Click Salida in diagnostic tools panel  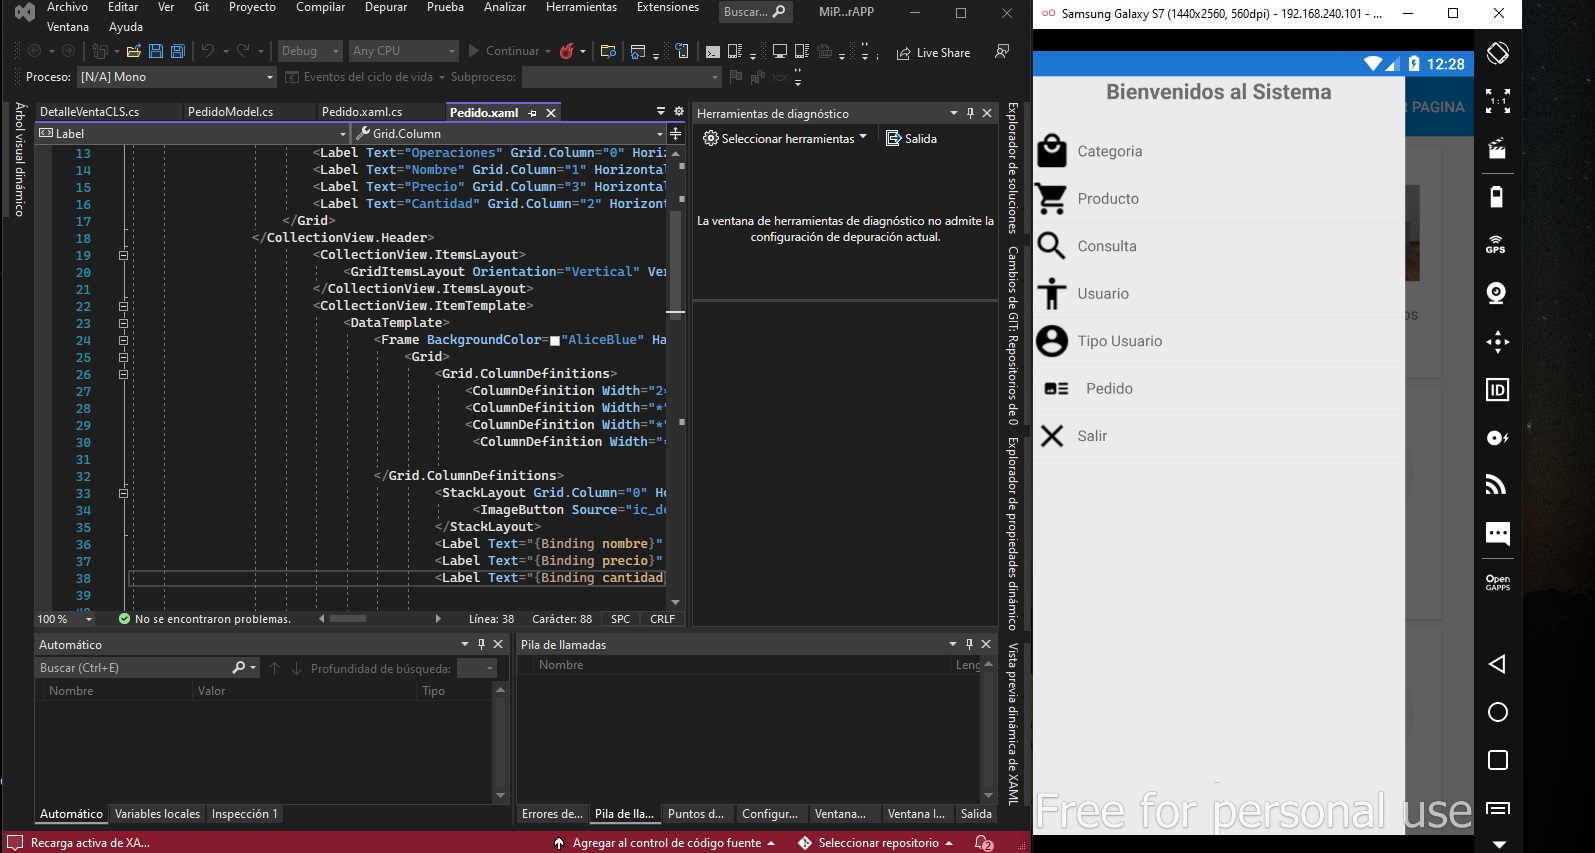pyautogui.click(x=911, y=139)
